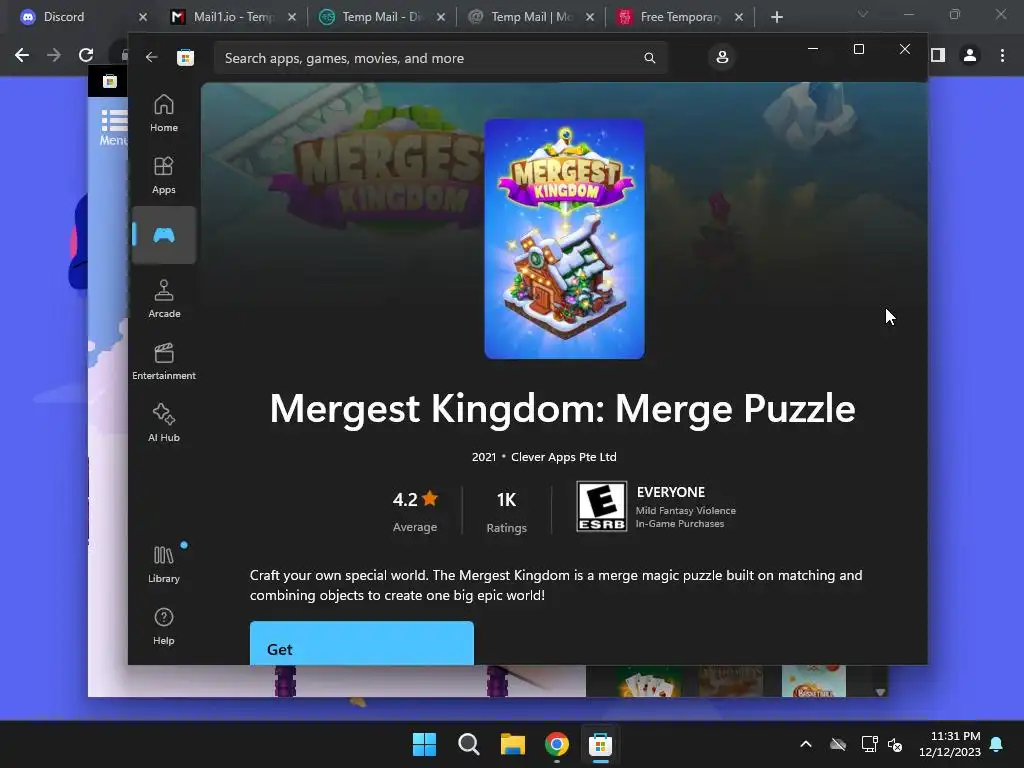The height and width of the screenshot is (768, 1024).
Task: Click the muted volume tray icon
Action: (x=895, y=744)
